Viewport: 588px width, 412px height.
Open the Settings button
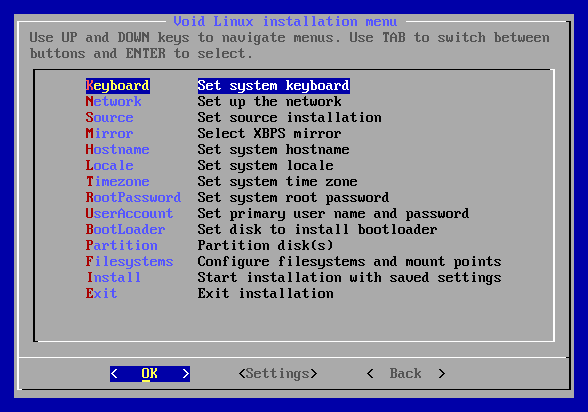point(278,374)
